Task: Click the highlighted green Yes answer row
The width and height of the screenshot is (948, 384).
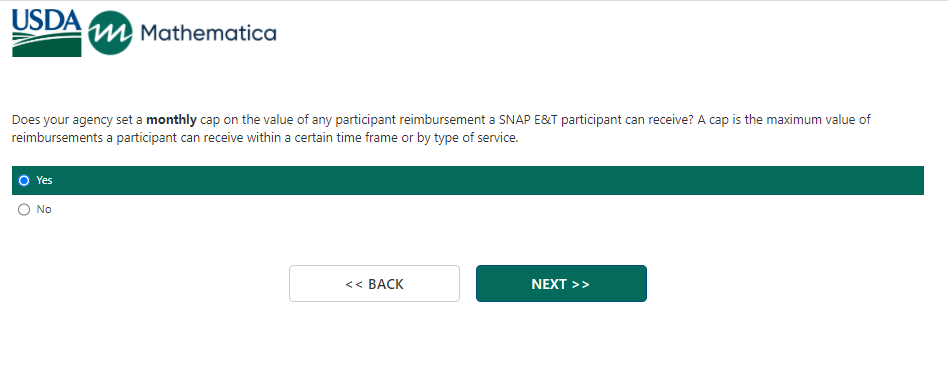Action: click(467, 180)
